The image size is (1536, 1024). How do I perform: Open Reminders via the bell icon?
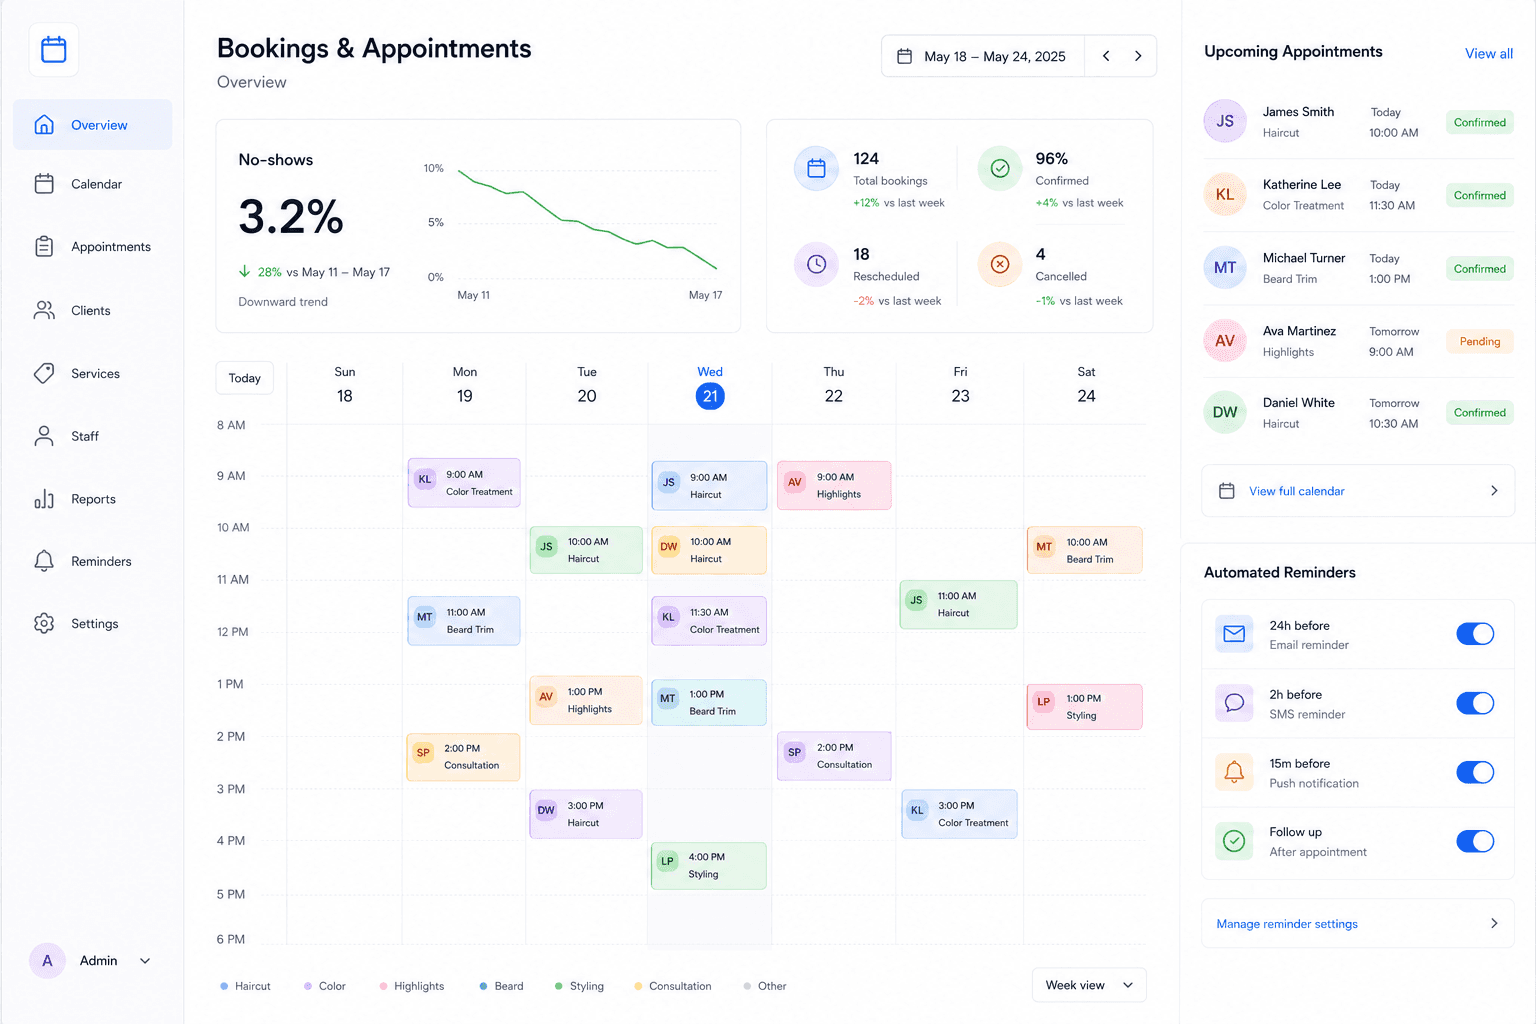click(44, 561)
